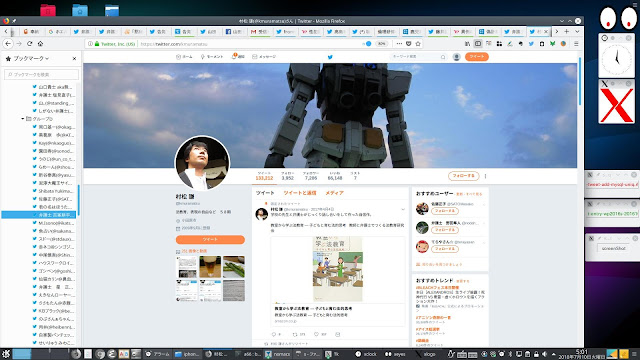
Task: Click the like heart on the pinned tweet
Action: pyautogui.click(x=316, y=334)
